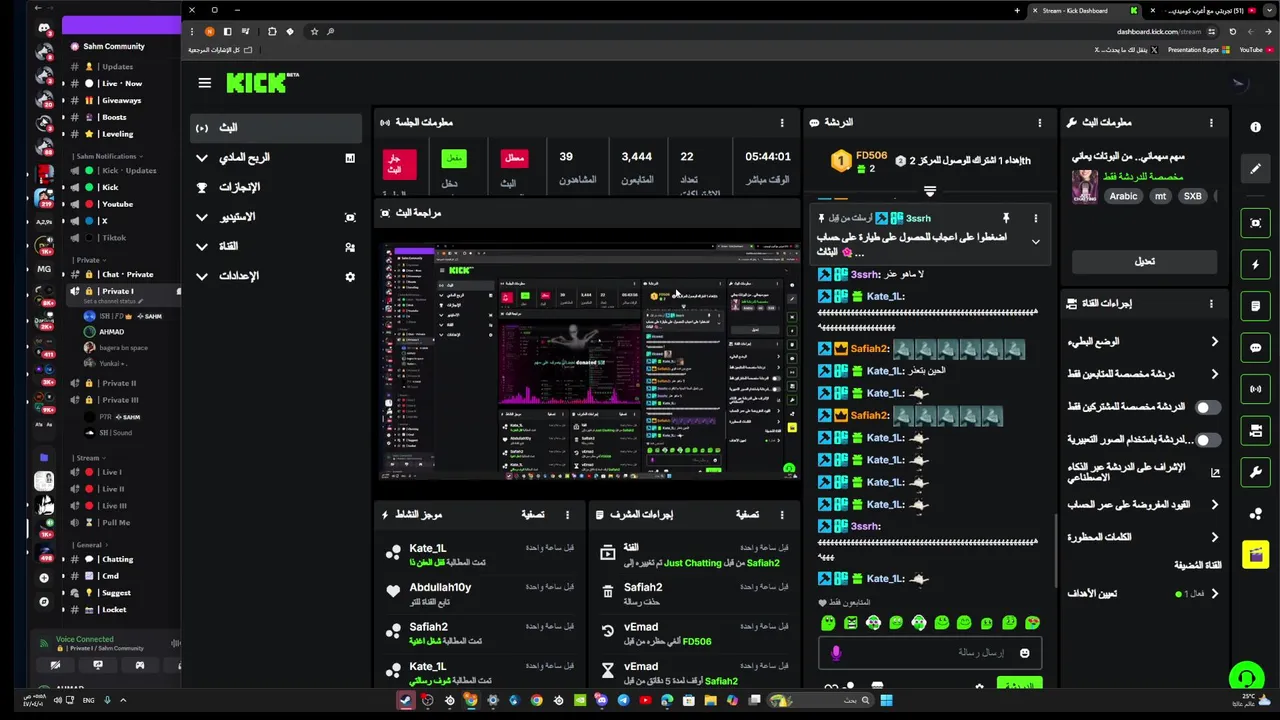Open session info panel three-dot menu

click(782, 122)
